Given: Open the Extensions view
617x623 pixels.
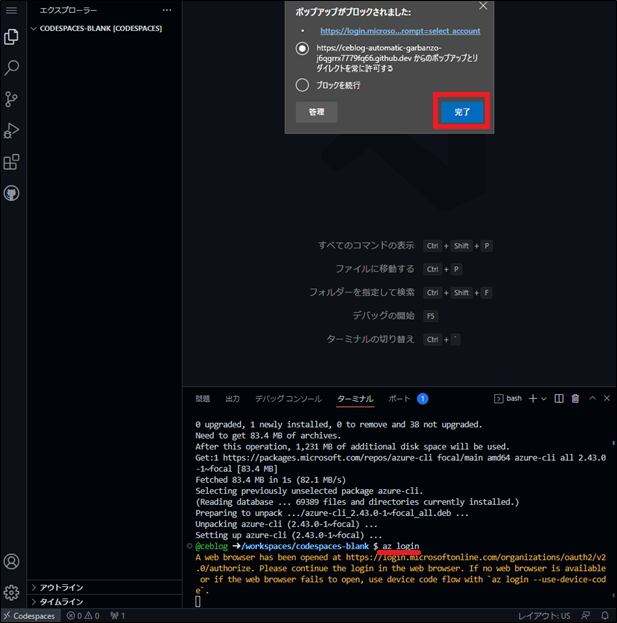Looking at the screenshot, I should [12, 162].
